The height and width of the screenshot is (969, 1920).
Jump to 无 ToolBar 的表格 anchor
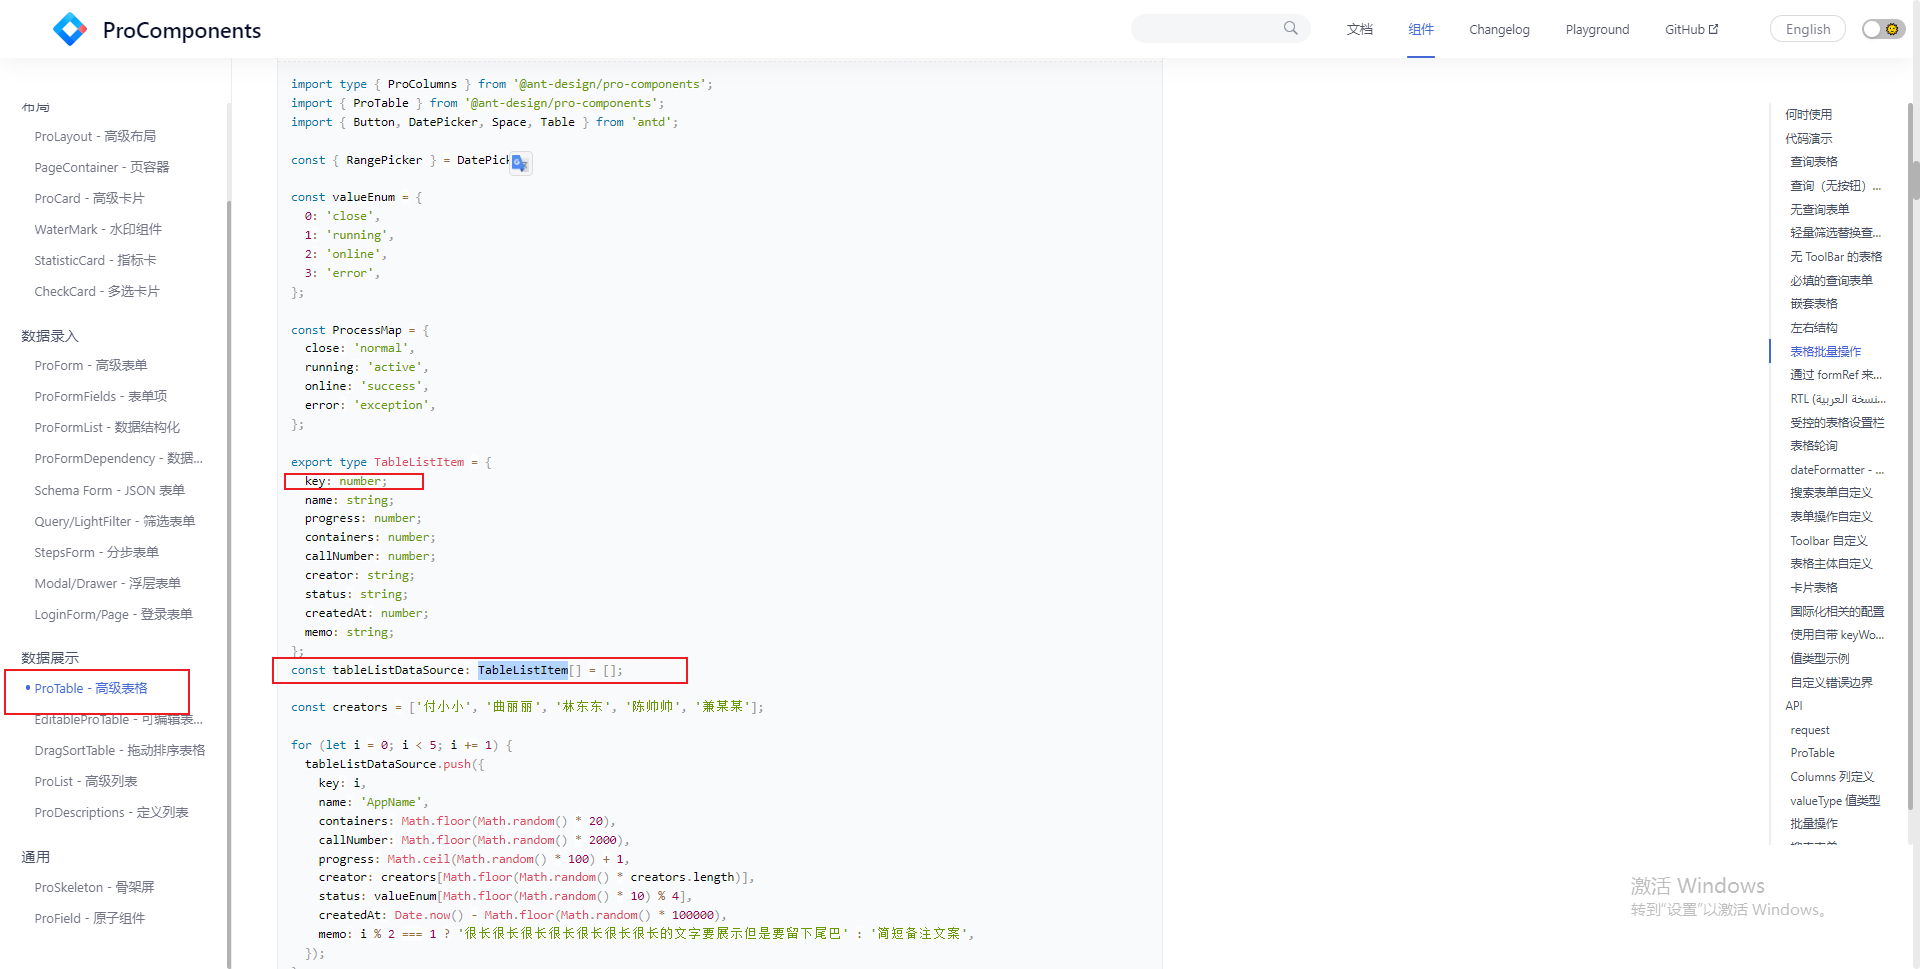(1836, 257)
